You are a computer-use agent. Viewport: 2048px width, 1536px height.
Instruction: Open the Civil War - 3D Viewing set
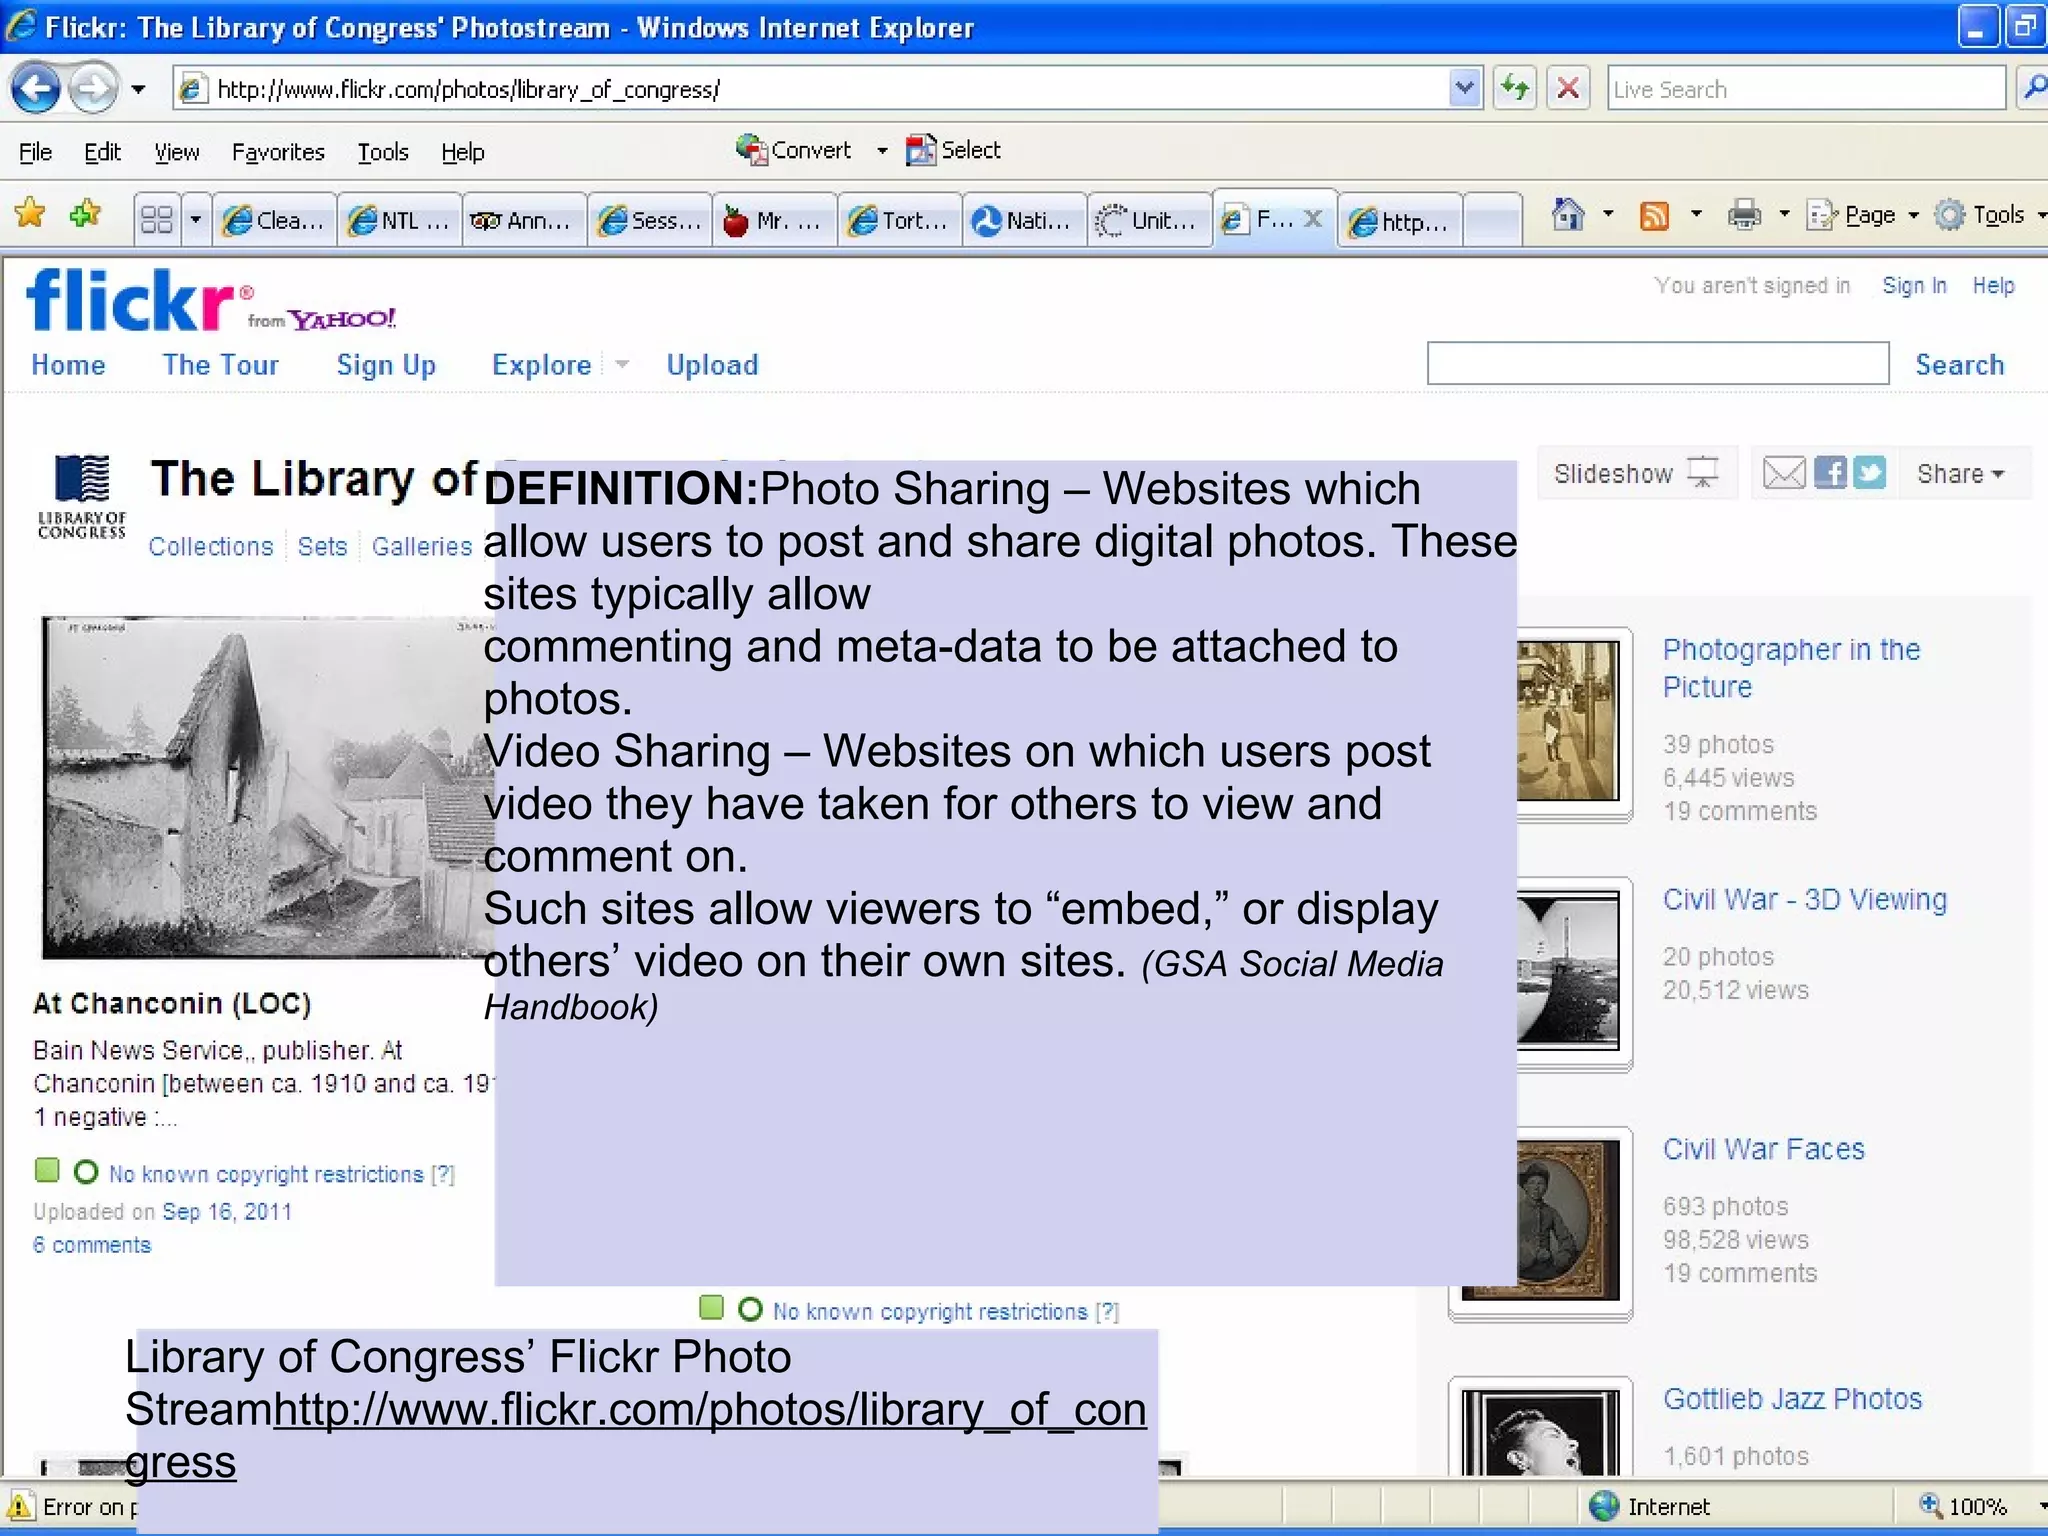(1805, 899)
